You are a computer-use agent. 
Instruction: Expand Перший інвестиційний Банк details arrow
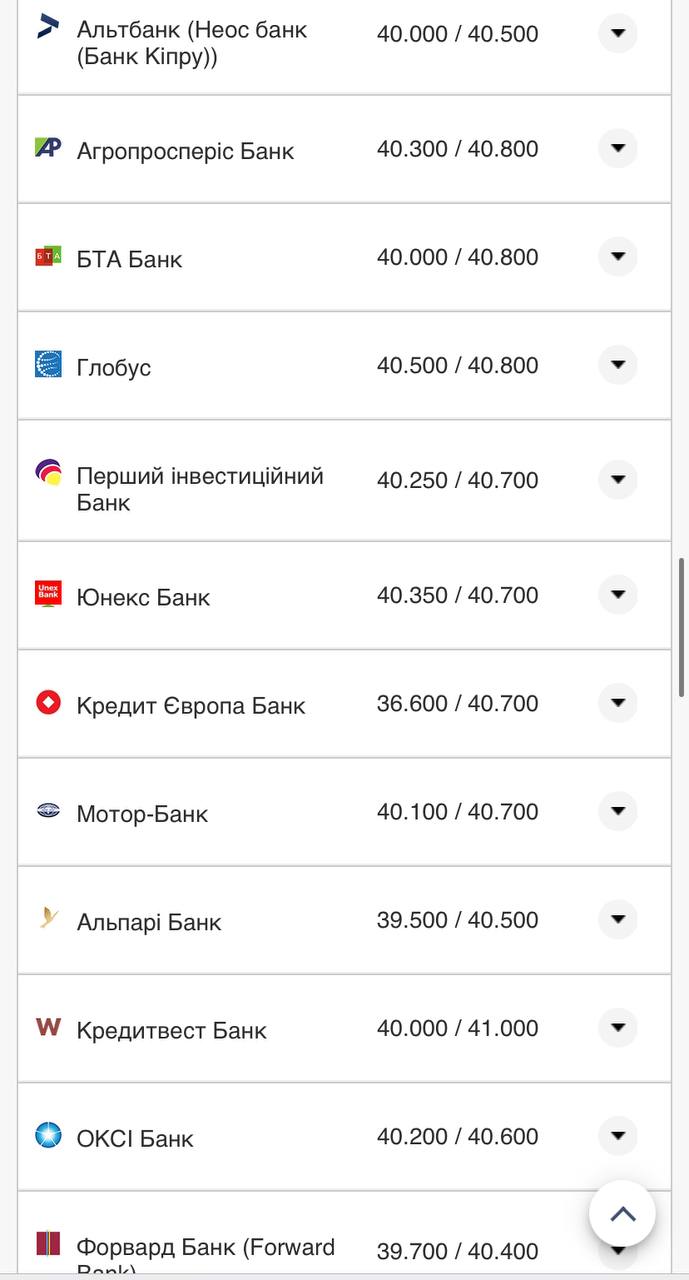click(617, 480)
